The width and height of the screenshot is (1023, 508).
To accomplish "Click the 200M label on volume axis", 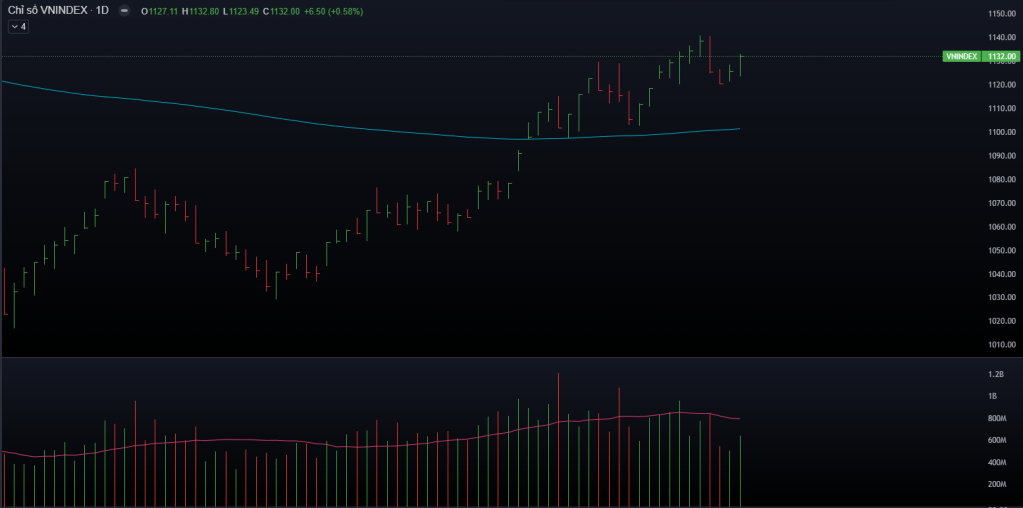I will coord(998,484).
